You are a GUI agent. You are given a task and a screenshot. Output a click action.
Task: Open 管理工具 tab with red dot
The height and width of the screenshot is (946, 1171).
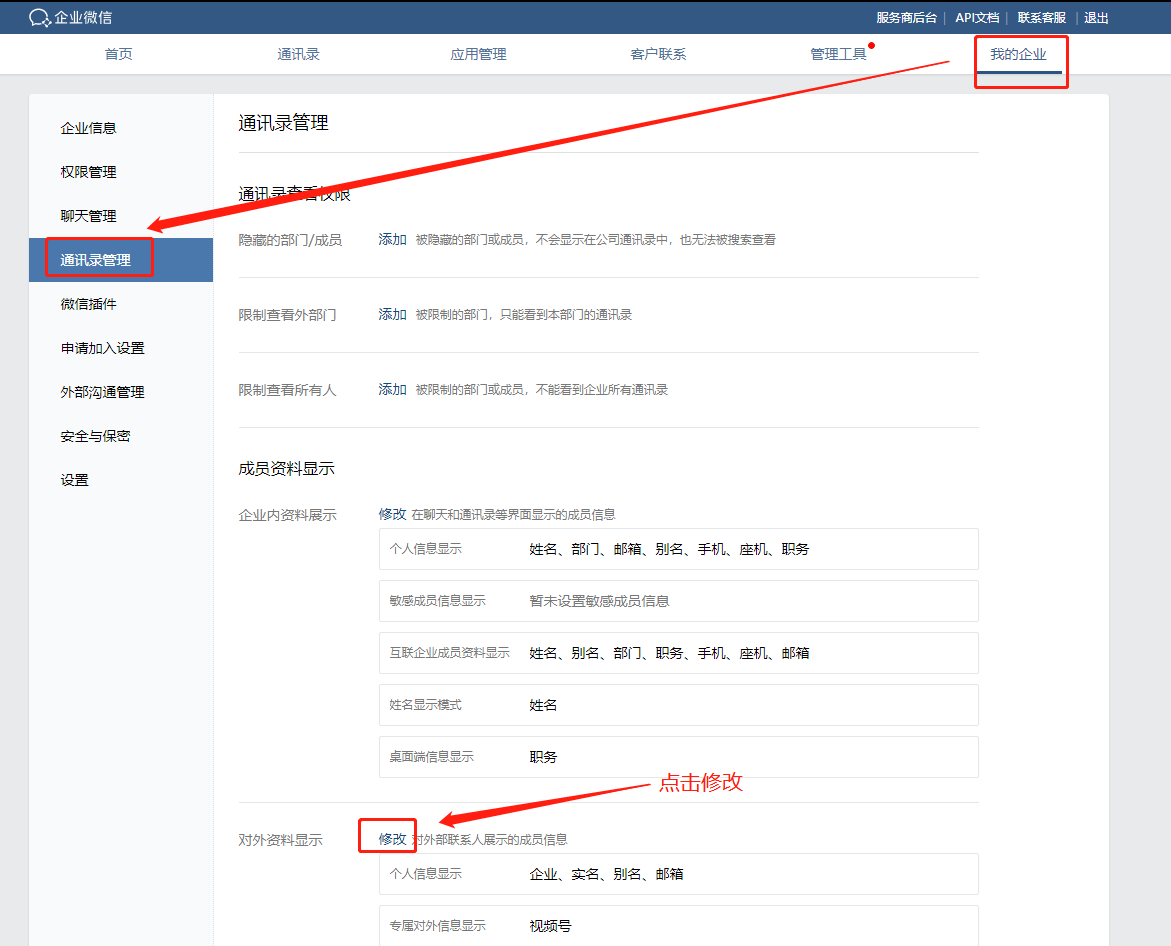tap(838, 54)
